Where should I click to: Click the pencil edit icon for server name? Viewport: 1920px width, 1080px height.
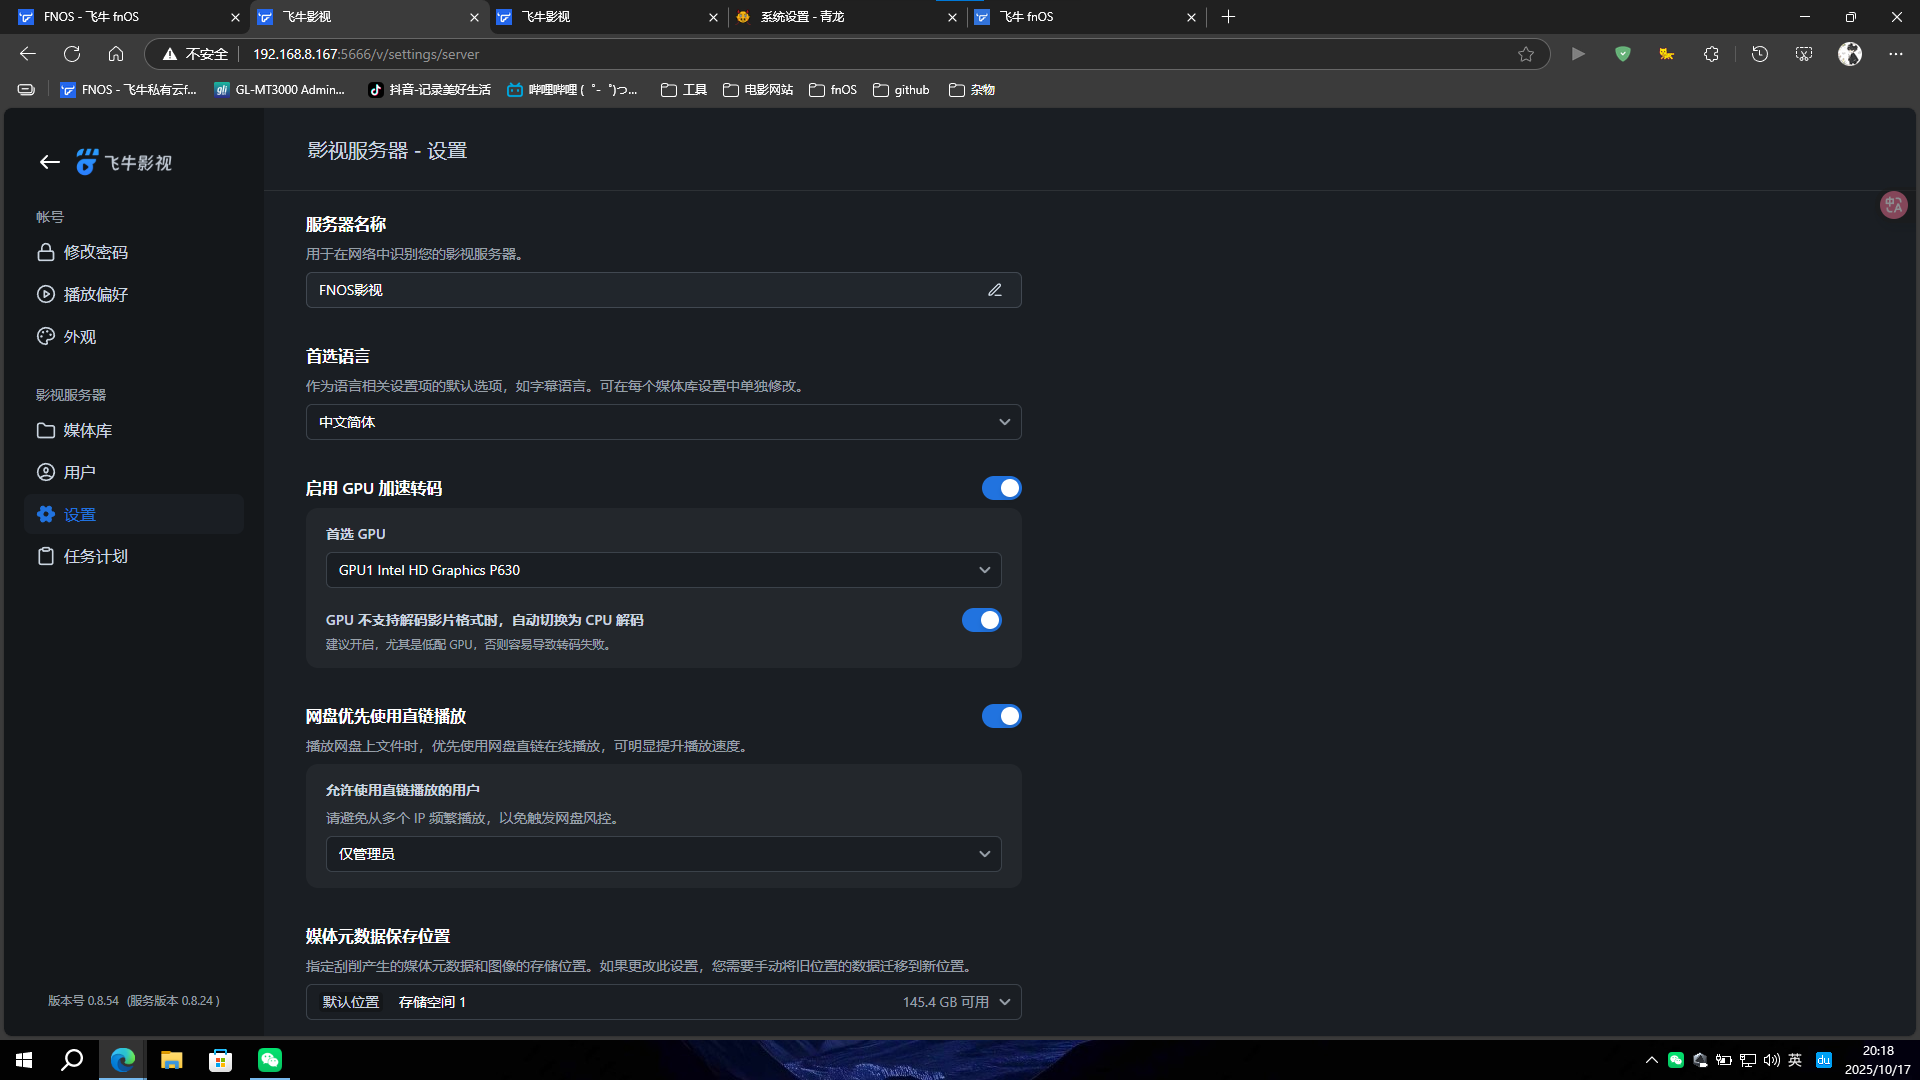click(x=994, y=290)
